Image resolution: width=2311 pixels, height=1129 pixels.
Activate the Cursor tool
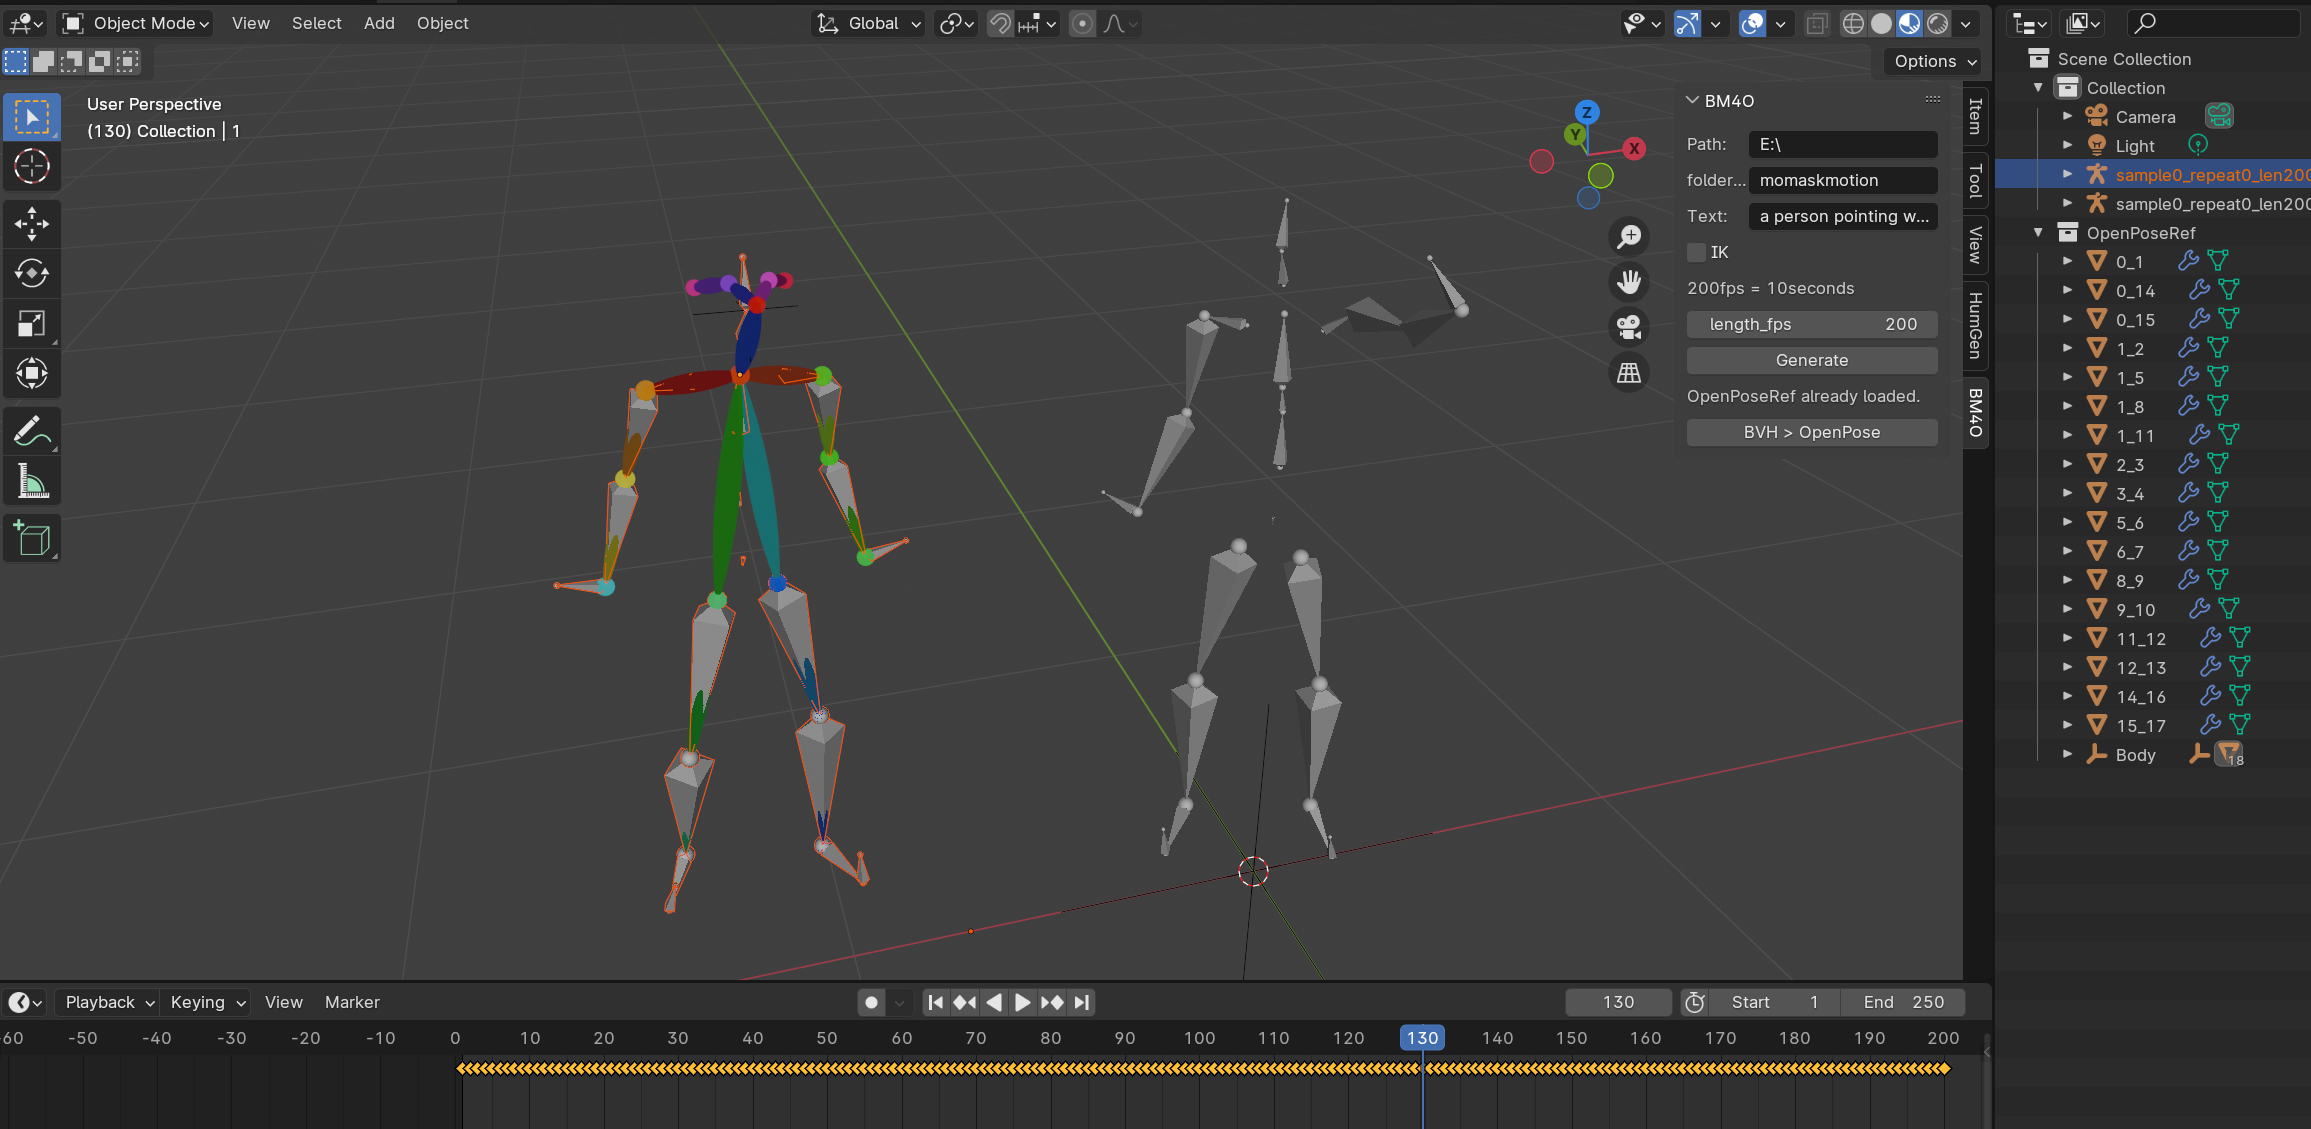click(x=32, y=167)
